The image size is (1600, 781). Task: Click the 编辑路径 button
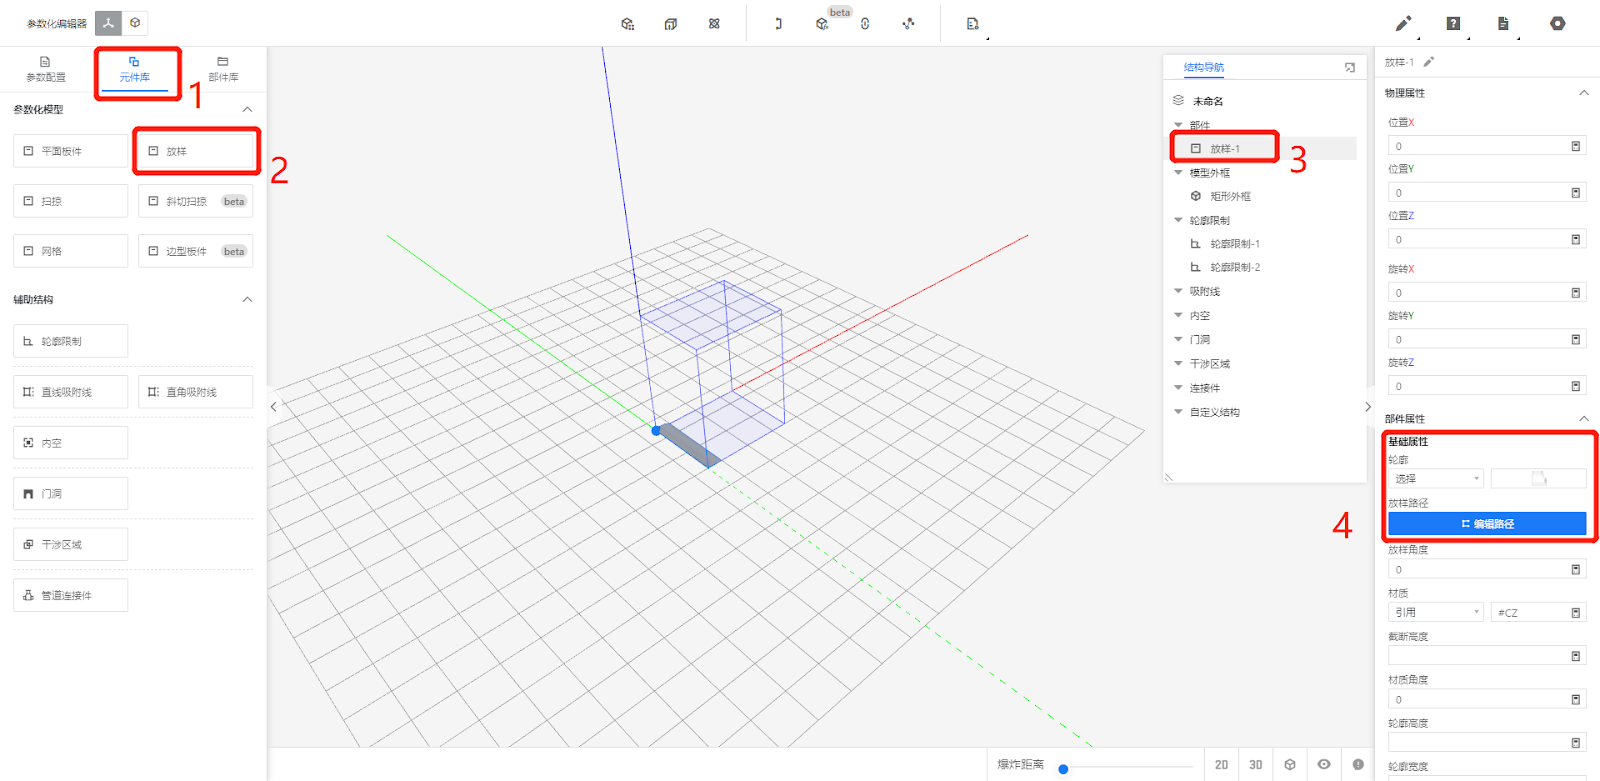tap(1486, 524)
